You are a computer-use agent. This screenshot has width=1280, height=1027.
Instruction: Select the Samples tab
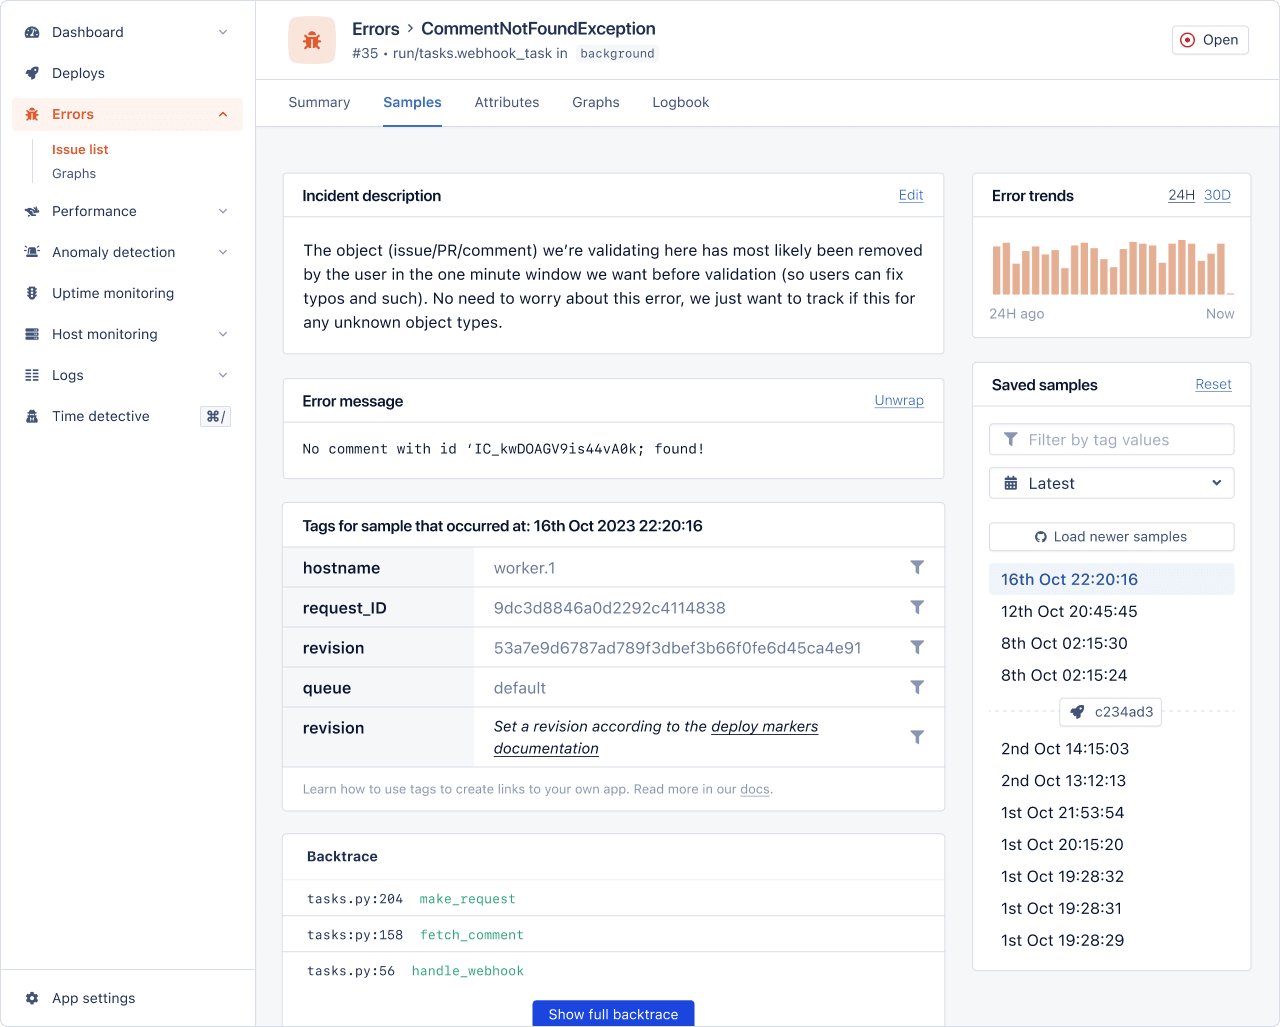click(412, 102)
